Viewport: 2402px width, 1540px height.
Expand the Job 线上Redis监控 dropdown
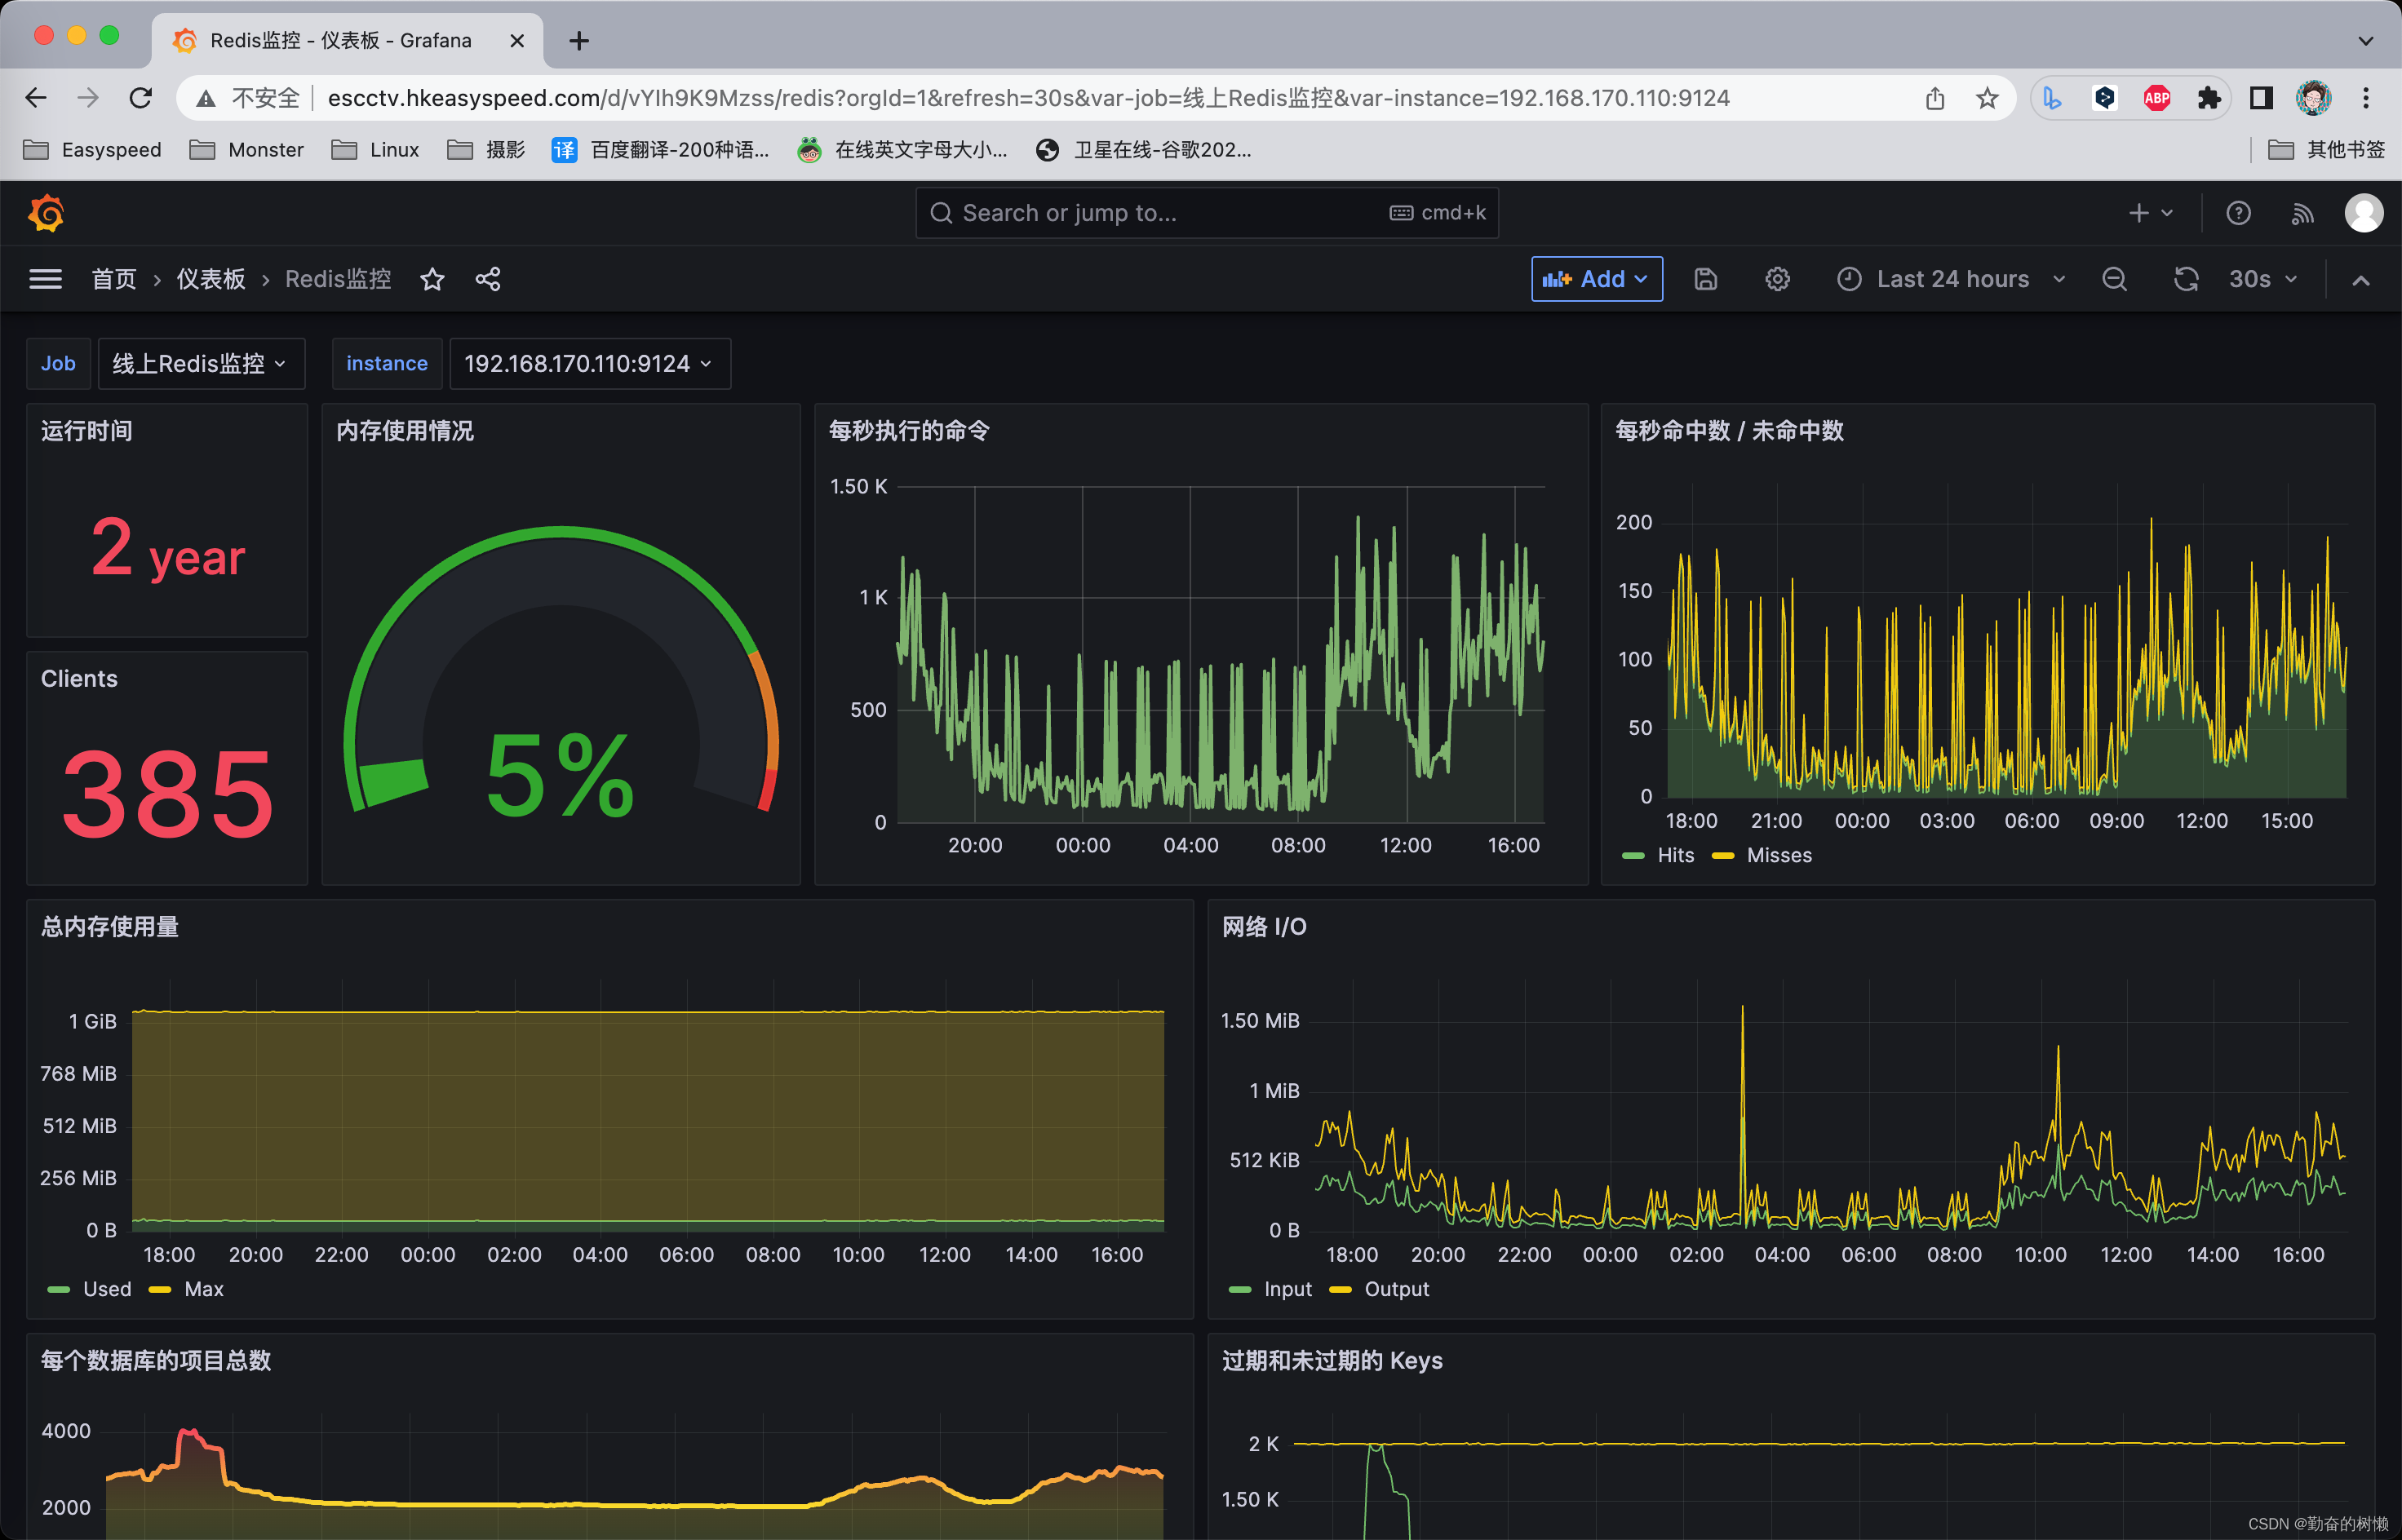point(201,363)
